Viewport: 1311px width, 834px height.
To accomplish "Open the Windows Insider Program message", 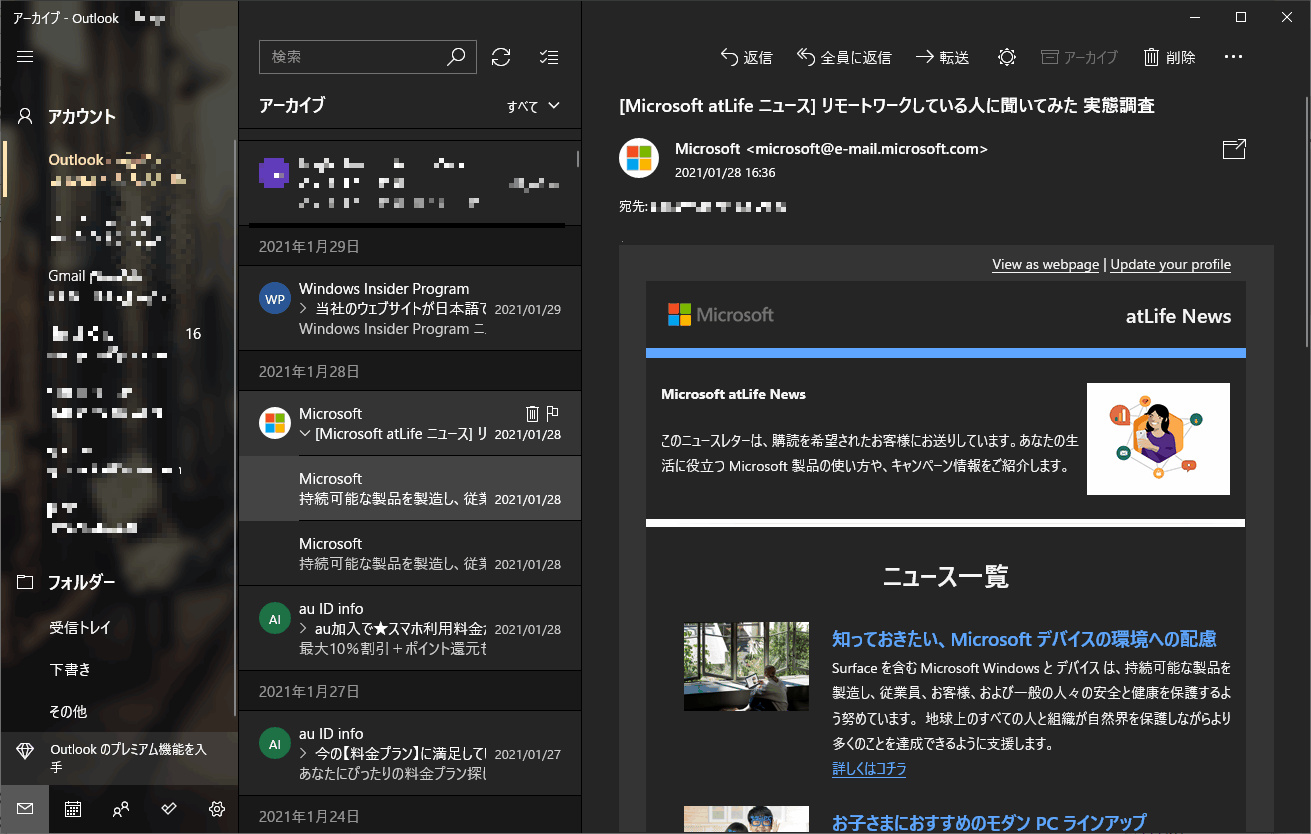I will coord(410,308).
